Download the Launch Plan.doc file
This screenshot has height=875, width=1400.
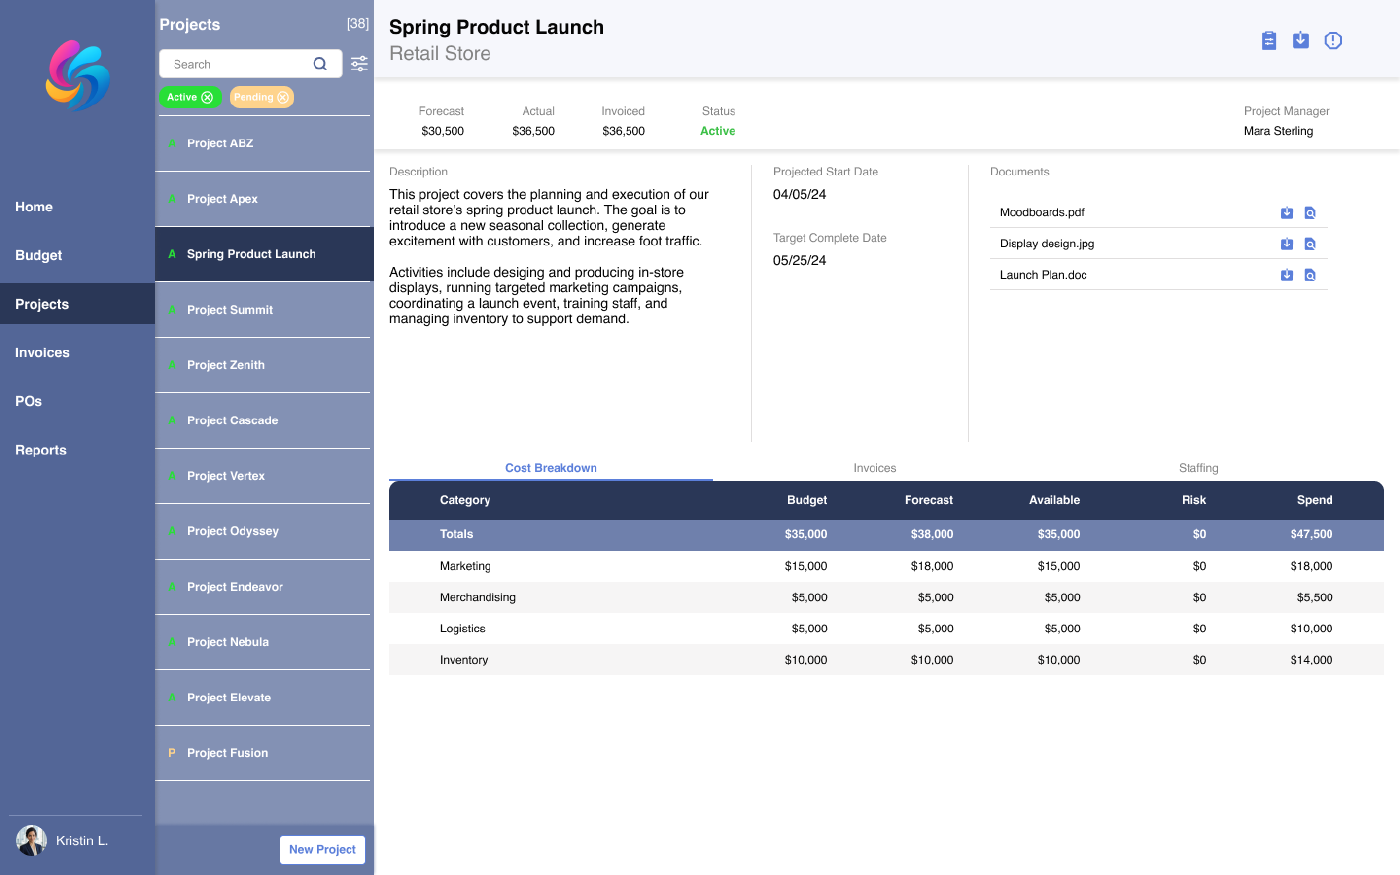(x=1287, y=275)
